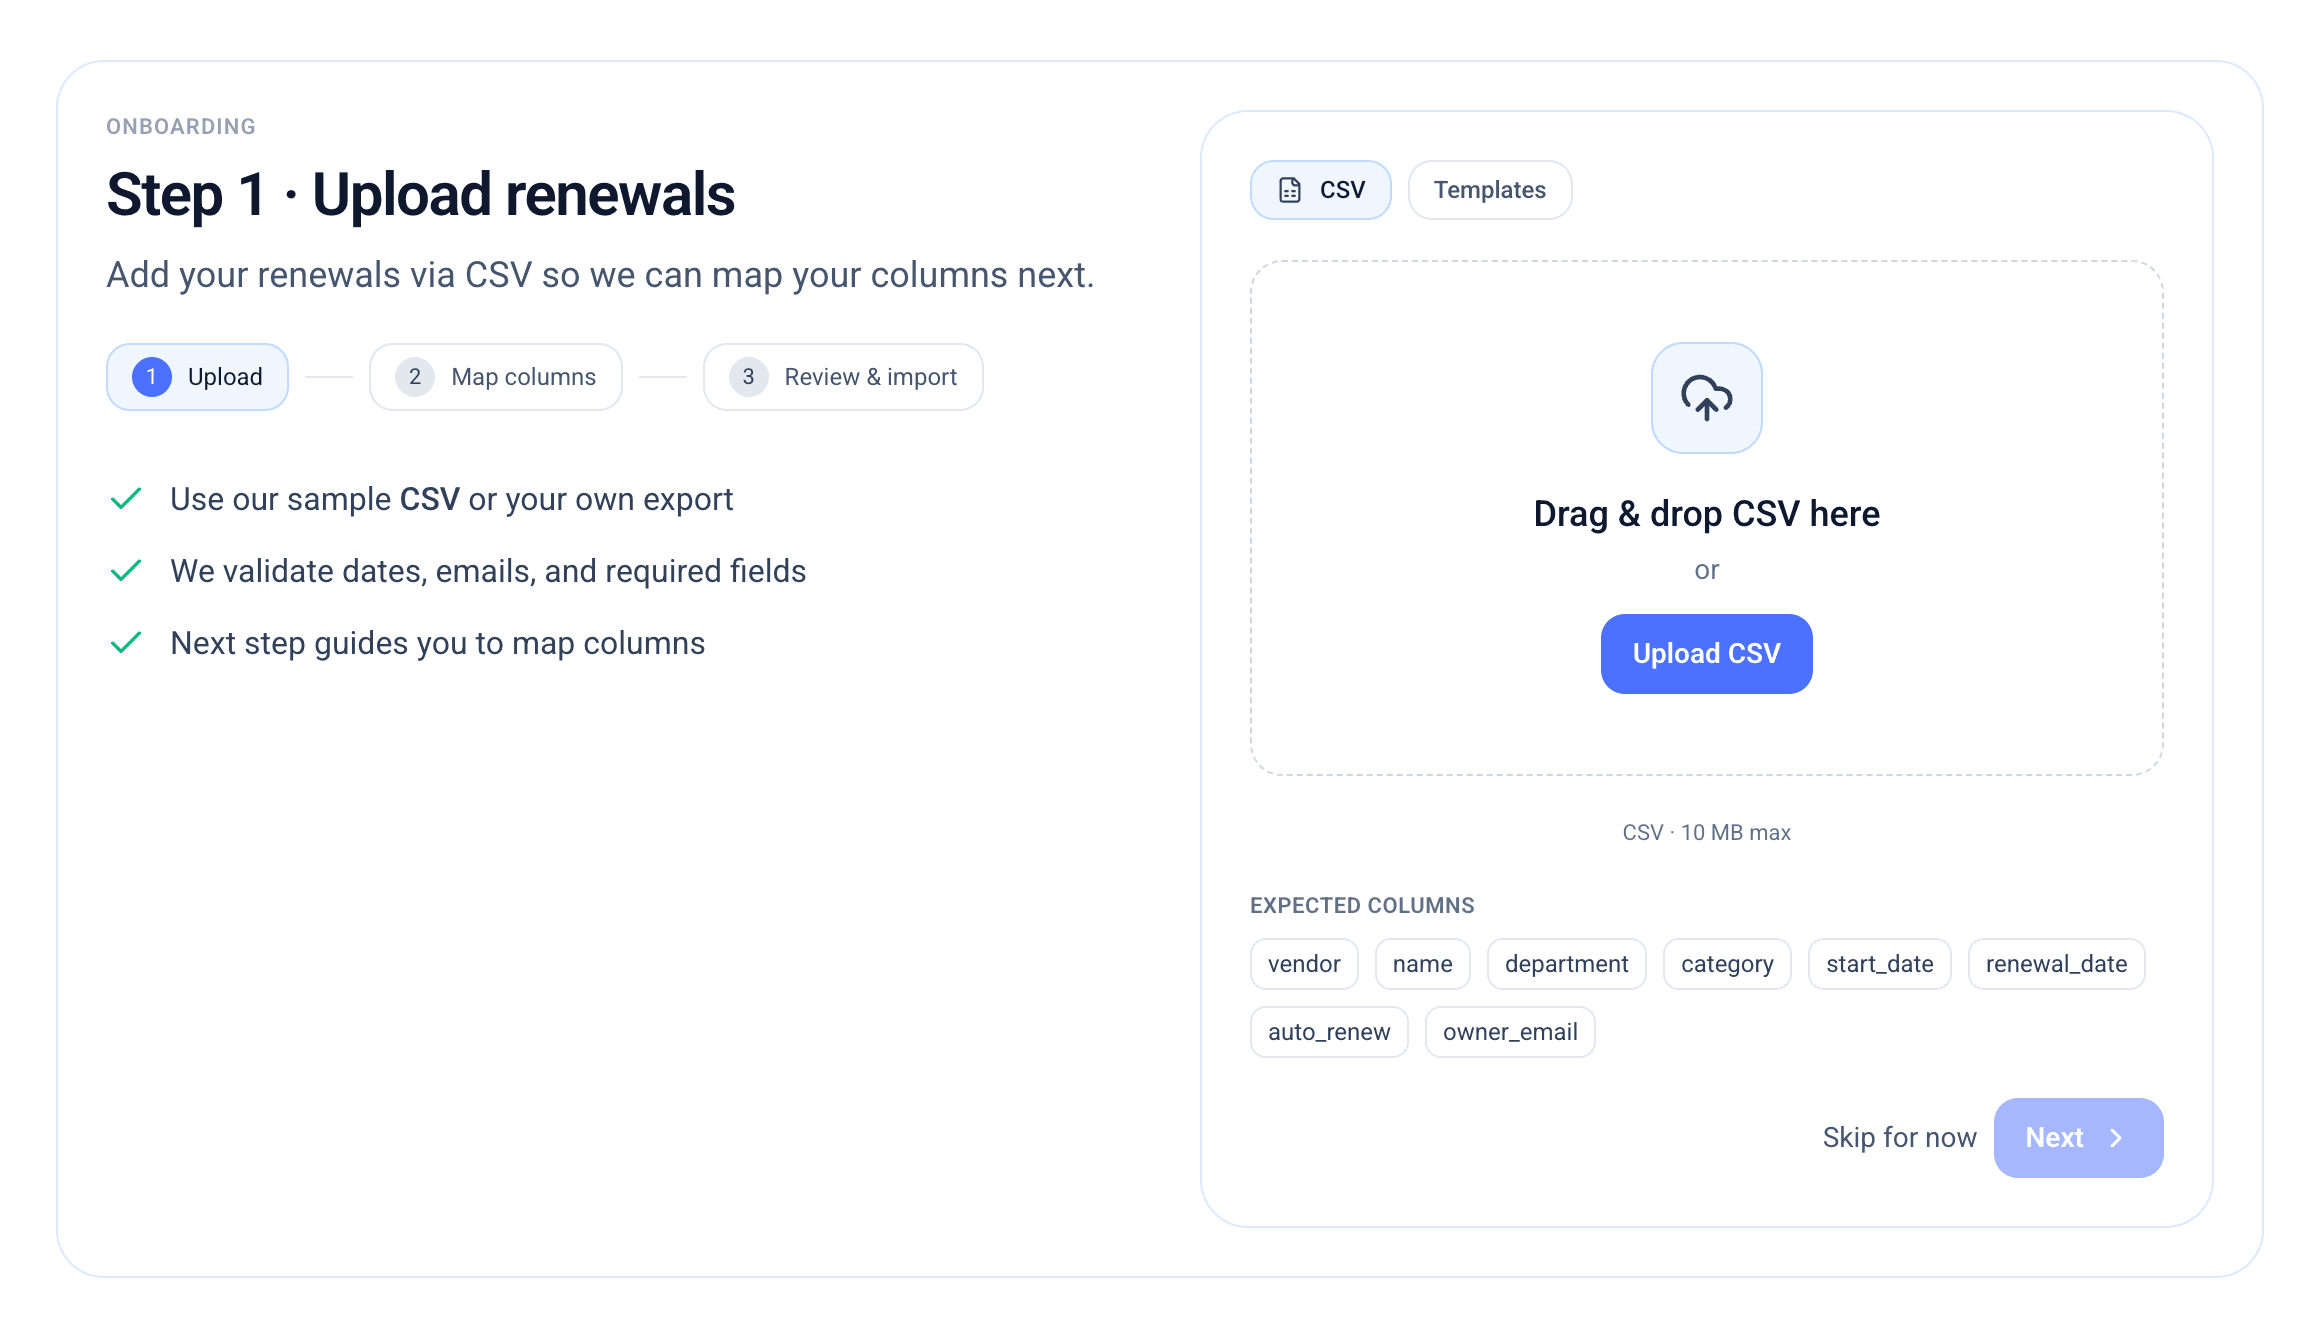The width and height of the screenshot is (2318, 1336).
Task: Click the Drag & drop CSV dropzone
Action: point(1706,514)
